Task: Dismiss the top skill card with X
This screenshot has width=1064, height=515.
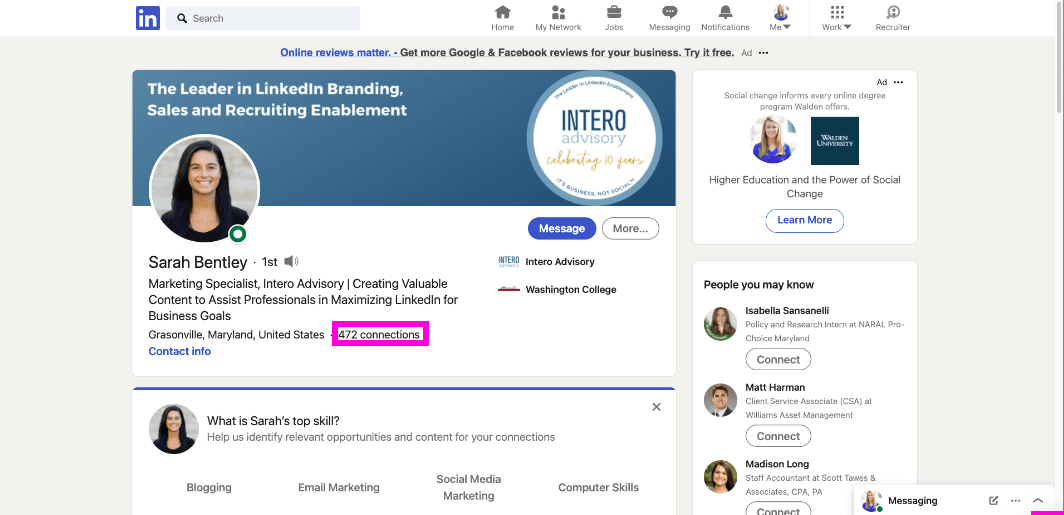Action: coord(656,407)
